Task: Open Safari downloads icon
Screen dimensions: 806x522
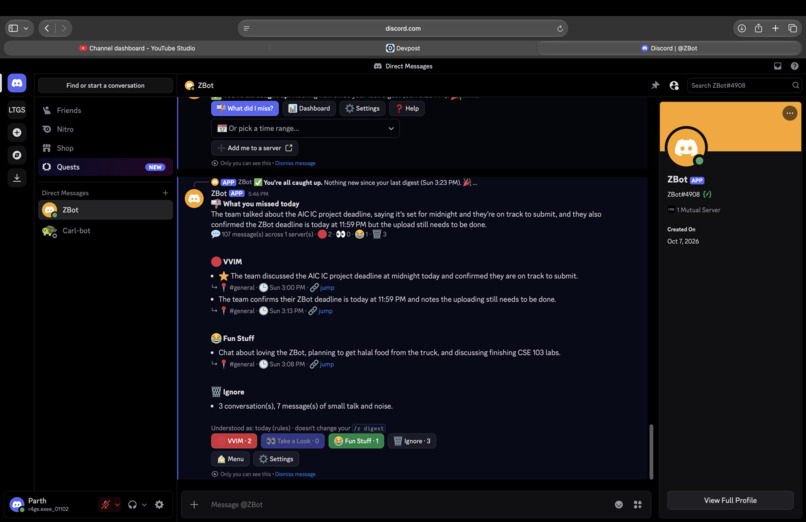Action: point(741,28)
